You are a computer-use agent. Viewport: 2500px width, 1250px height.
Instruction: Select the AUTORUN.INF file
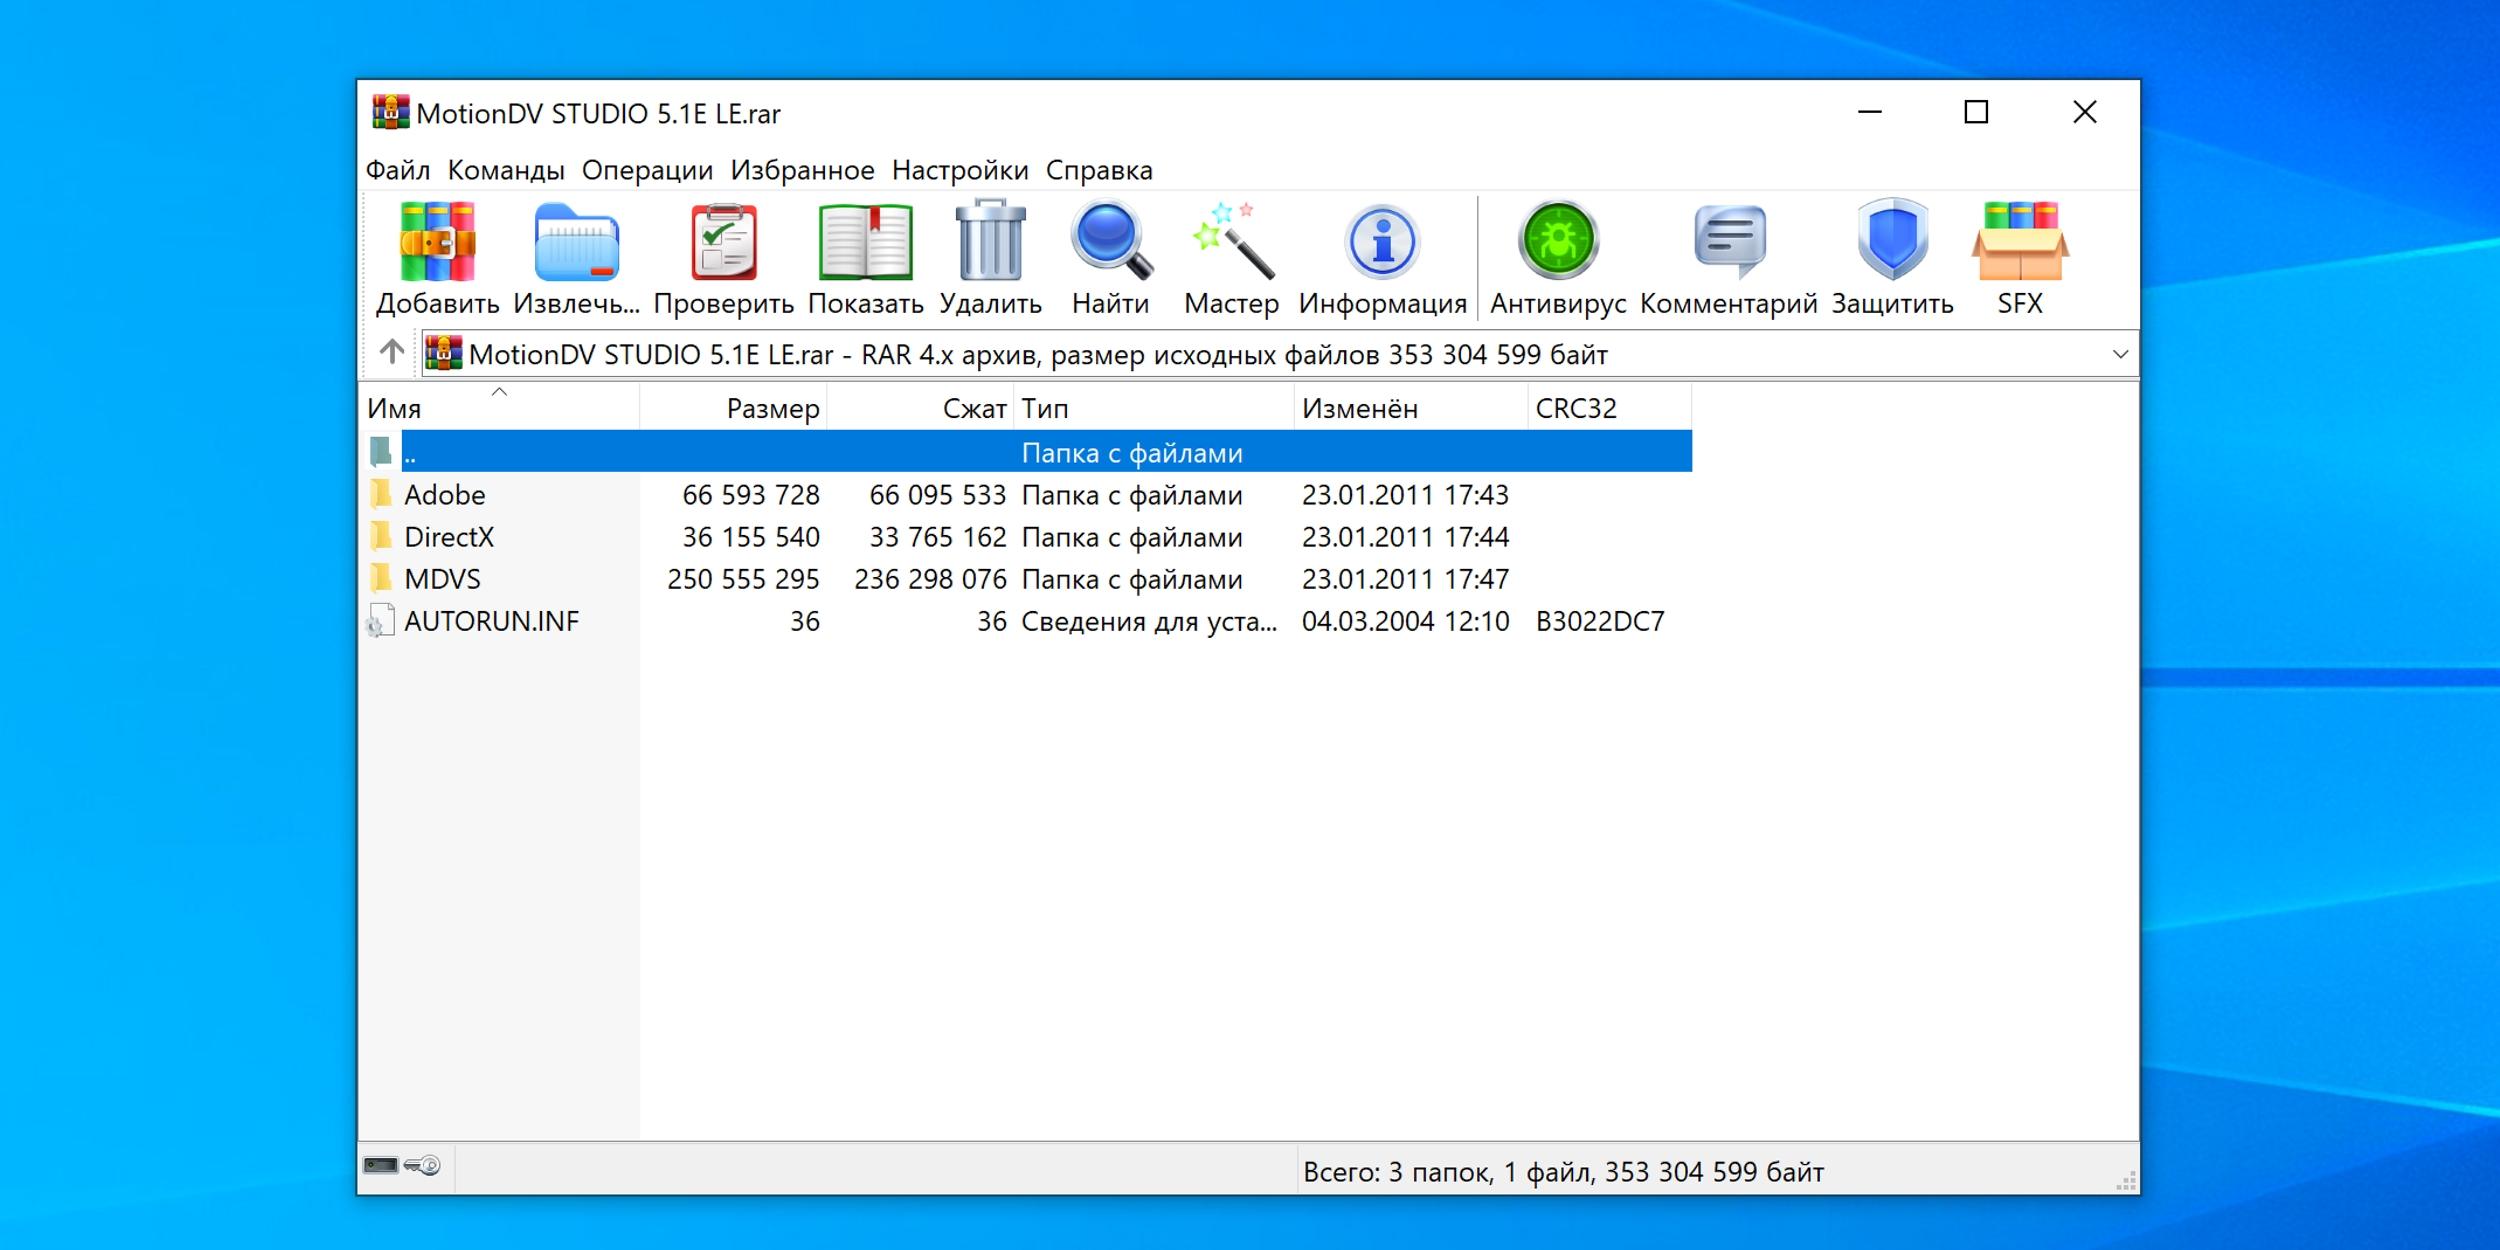tap(490, 620)
